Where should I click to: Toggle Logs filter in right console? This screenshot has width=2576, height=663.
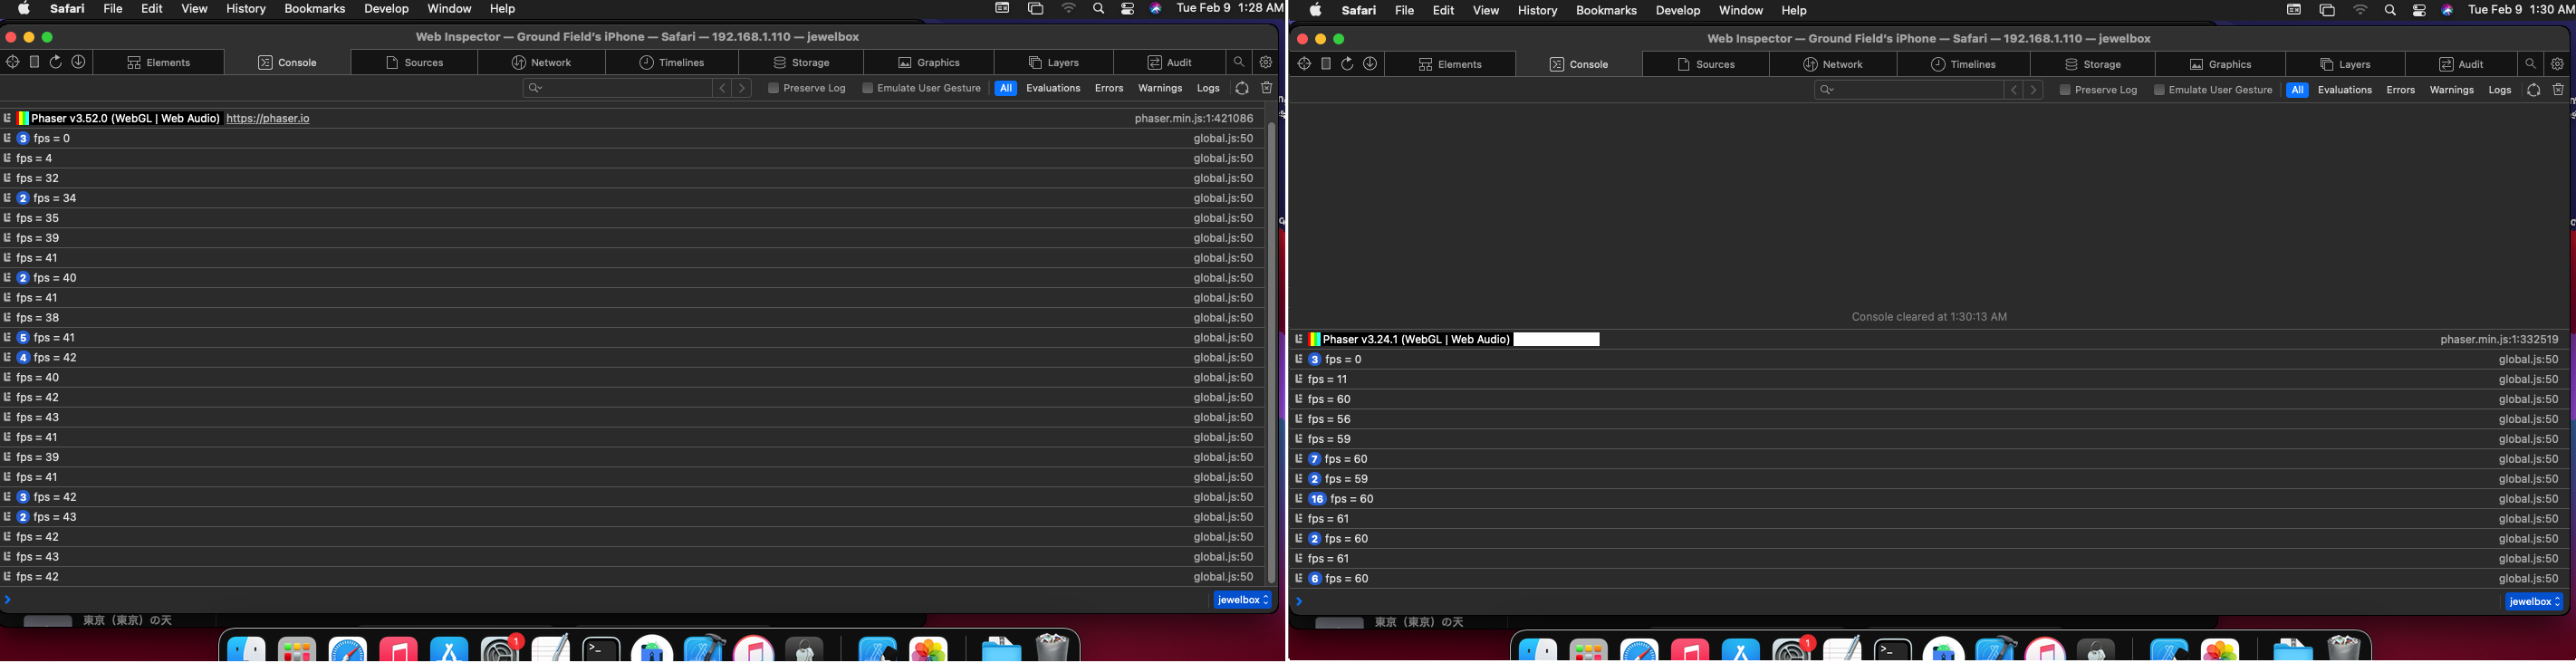pyautogui.click(x=2500, y=90)
